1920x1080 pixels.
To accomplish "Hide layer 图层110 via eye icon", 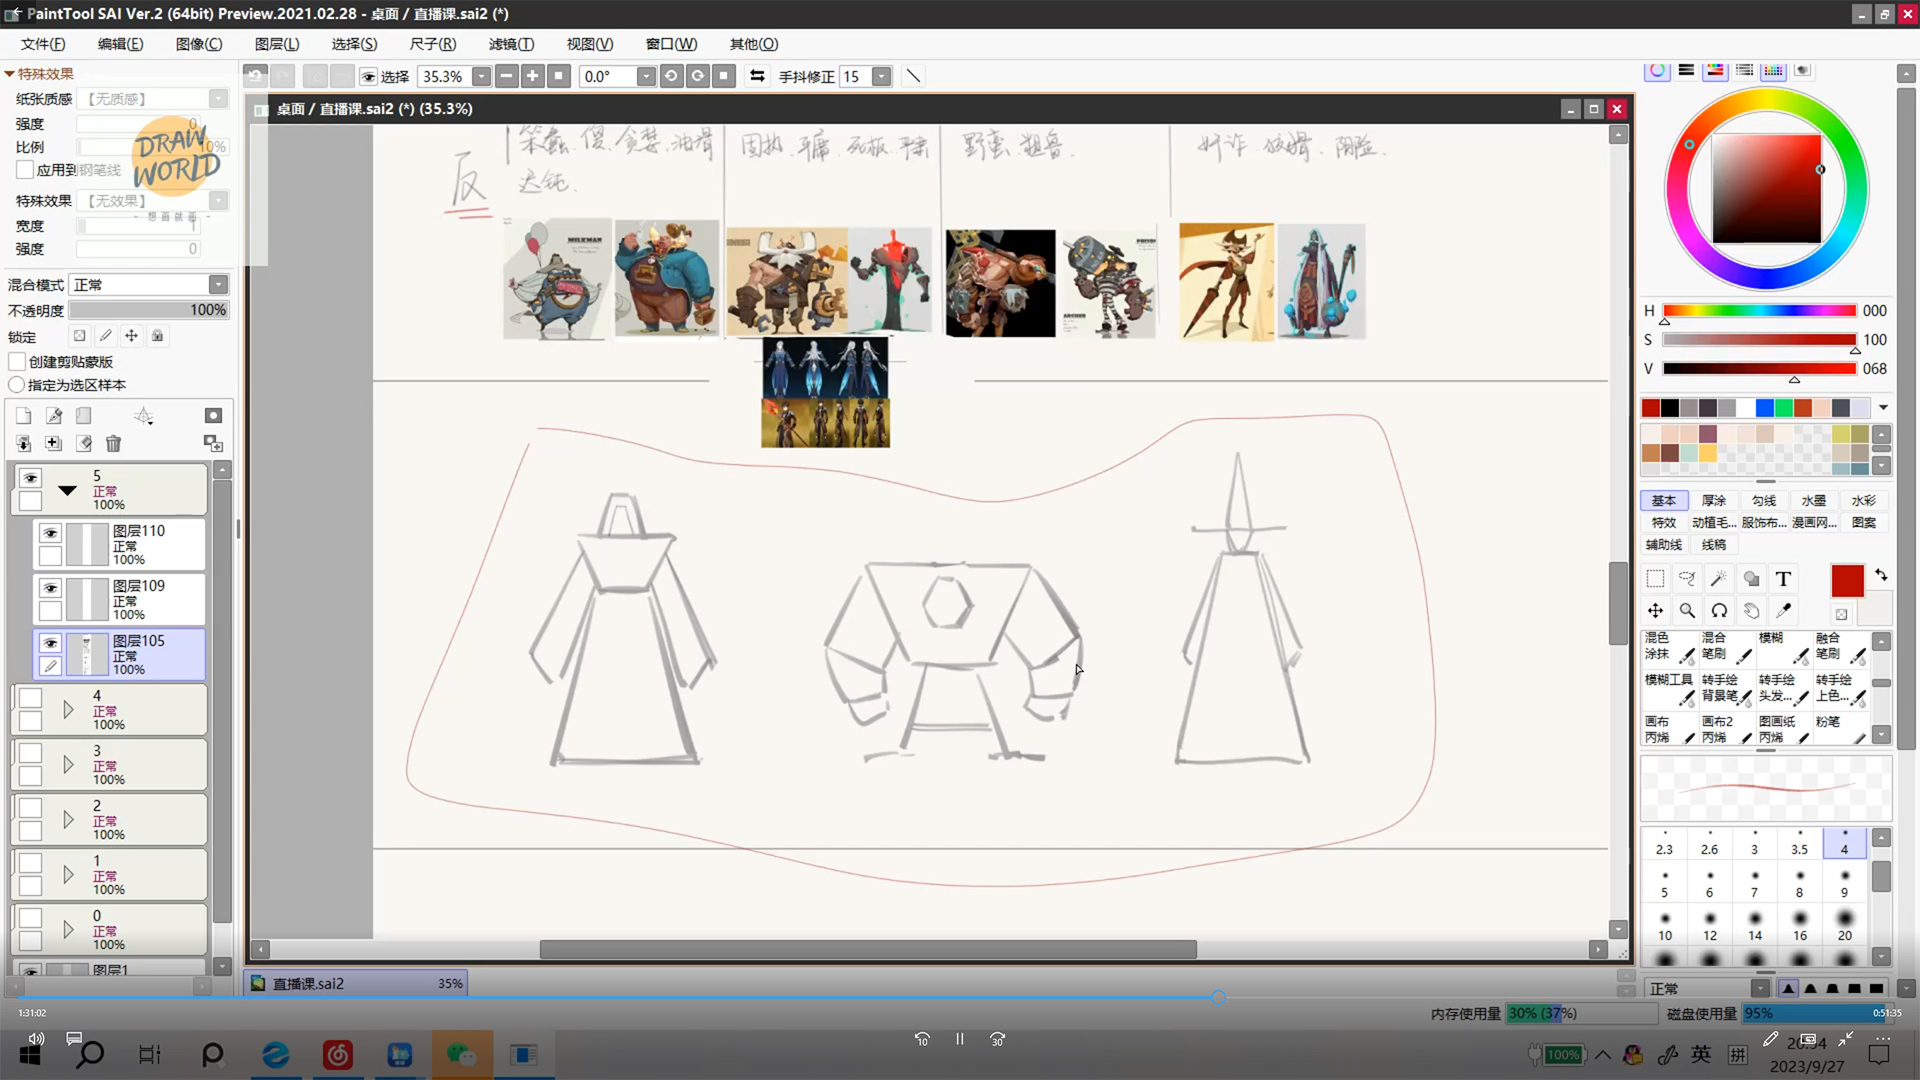I will pos(50,533).
